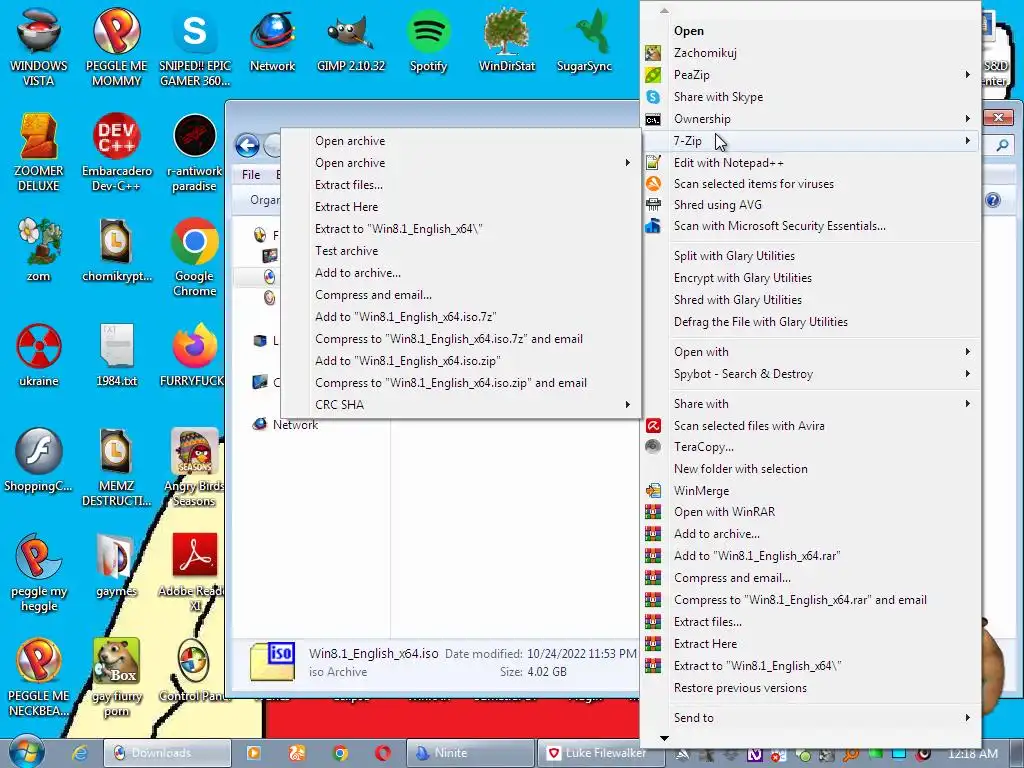
Task: Open the WINDOWS VISTA desktop icon
Action: tap(39, 49)
